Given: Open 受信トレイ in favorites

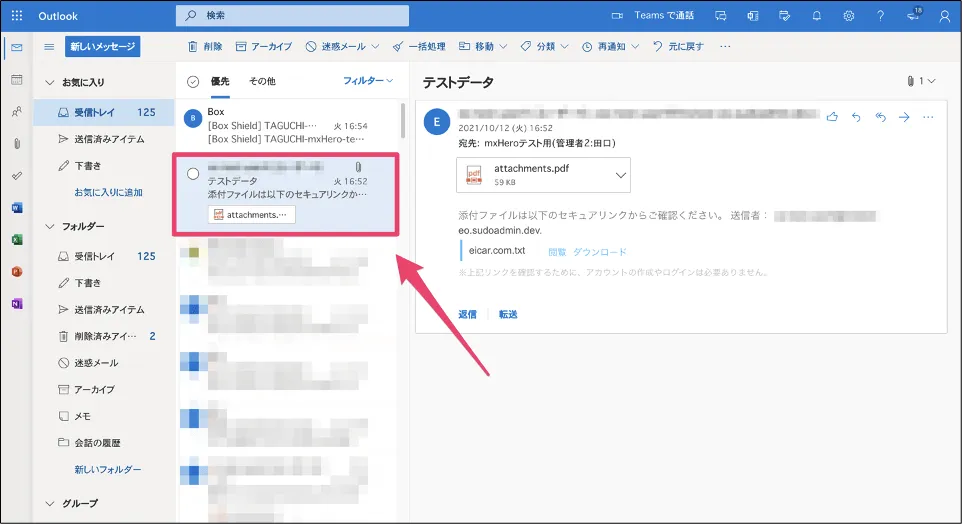Looking at the screenshot, I should coord(104,112).
